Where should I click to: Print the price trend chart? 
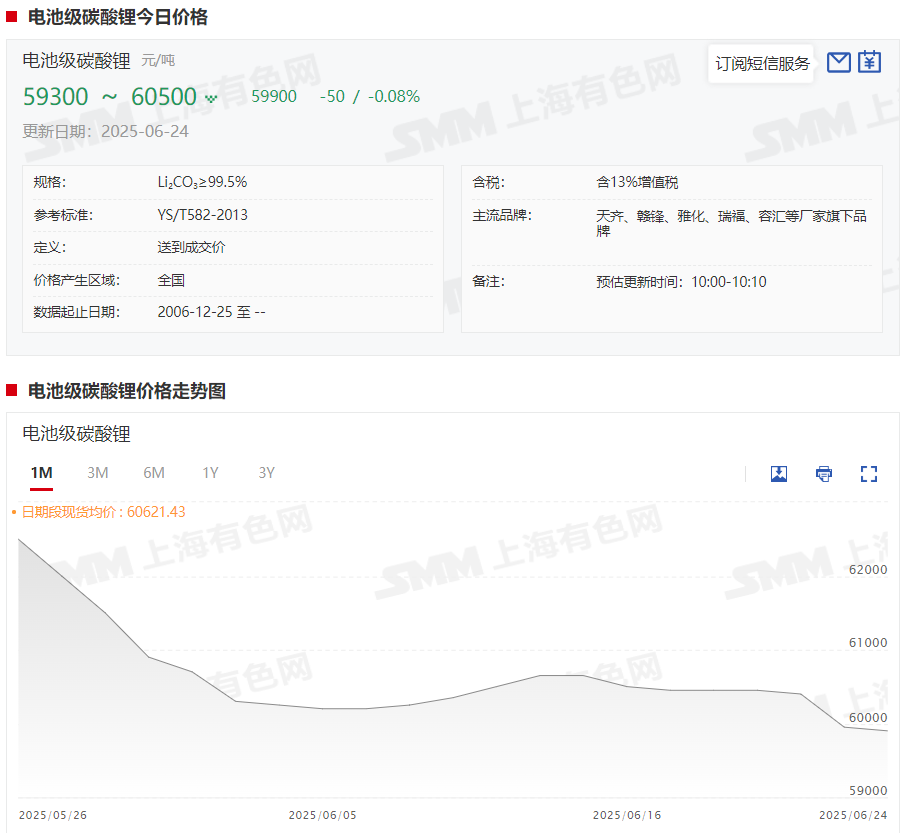[x=824, y=474]
